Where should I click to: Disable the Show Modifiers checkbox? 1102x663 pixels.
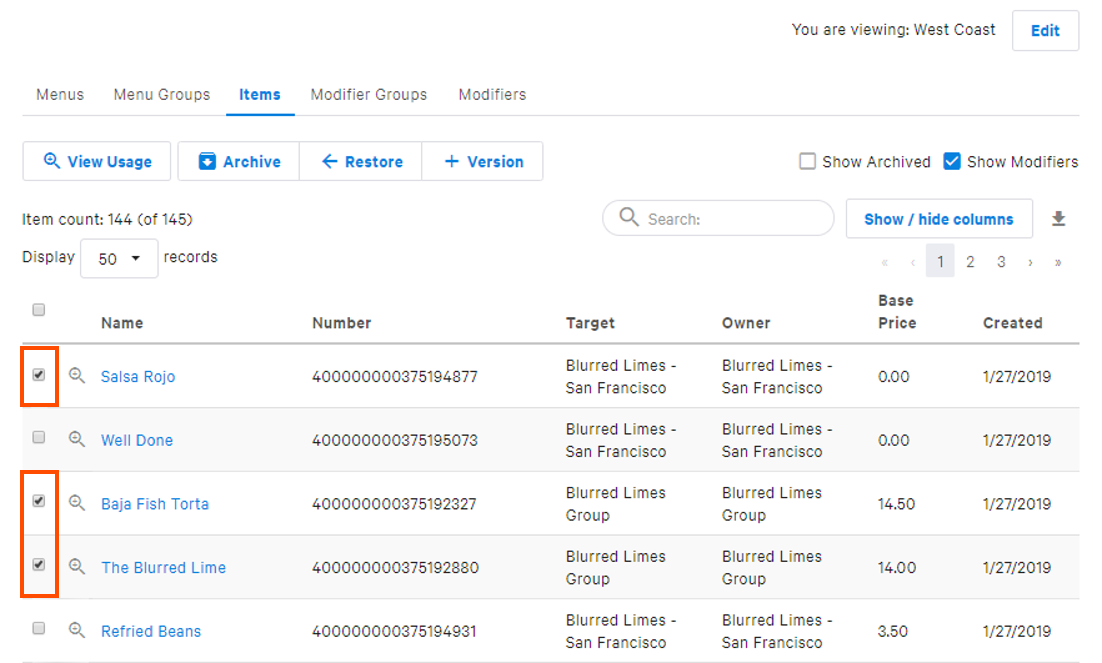pyautogui.click(x=951, y=160)
